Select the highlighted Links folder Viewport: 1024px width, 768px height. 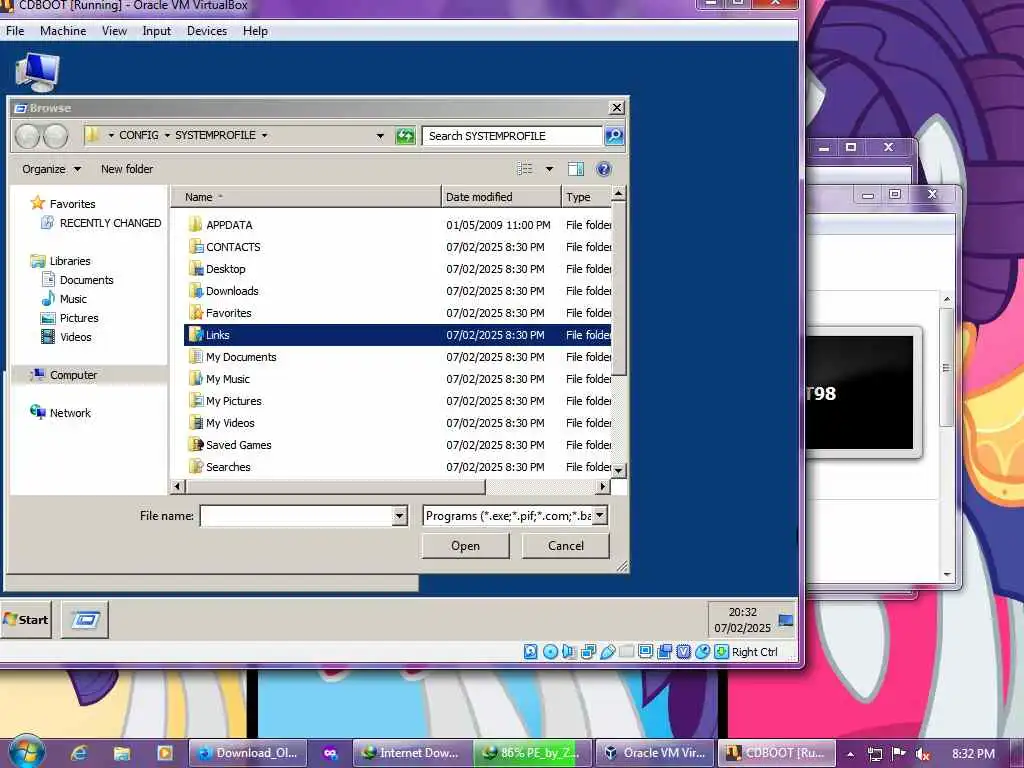point(398,335)
